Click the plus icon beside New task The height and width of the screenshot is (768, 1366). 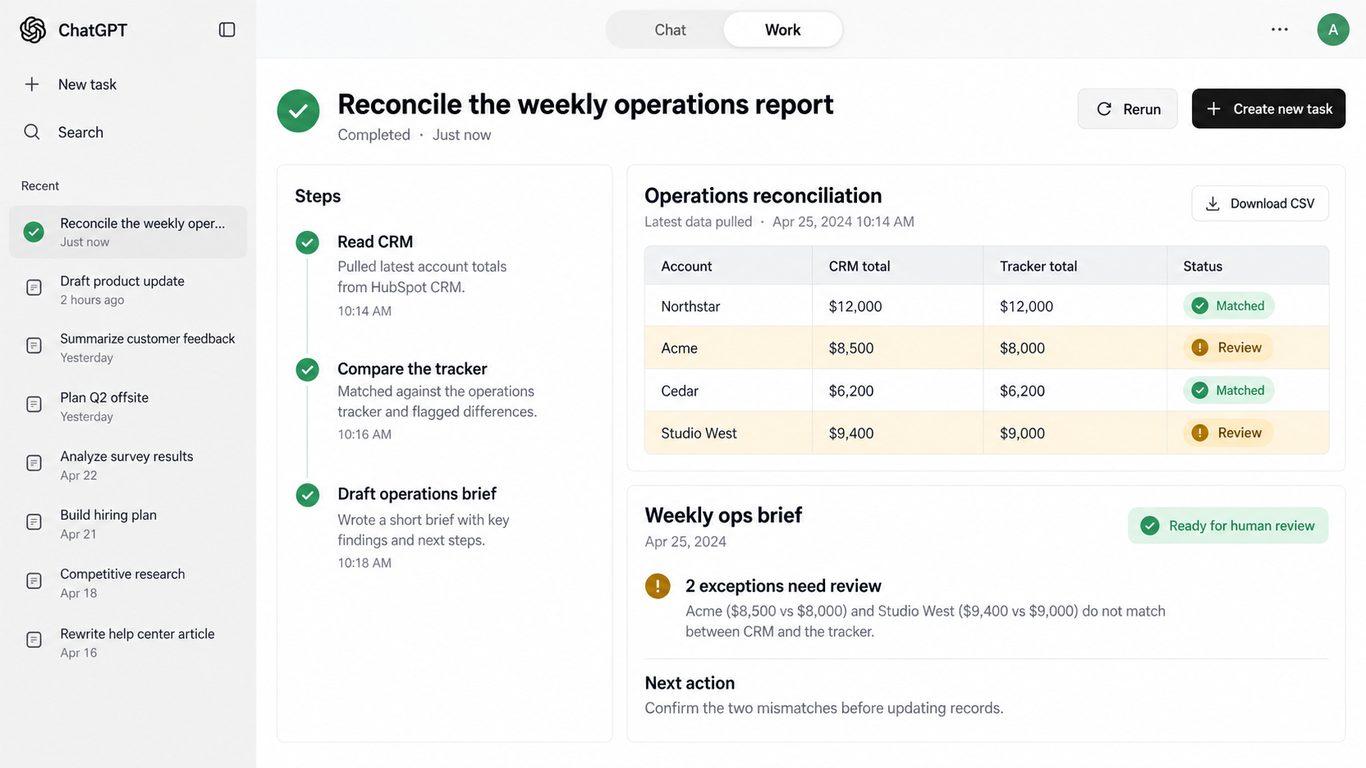(32, 84)
